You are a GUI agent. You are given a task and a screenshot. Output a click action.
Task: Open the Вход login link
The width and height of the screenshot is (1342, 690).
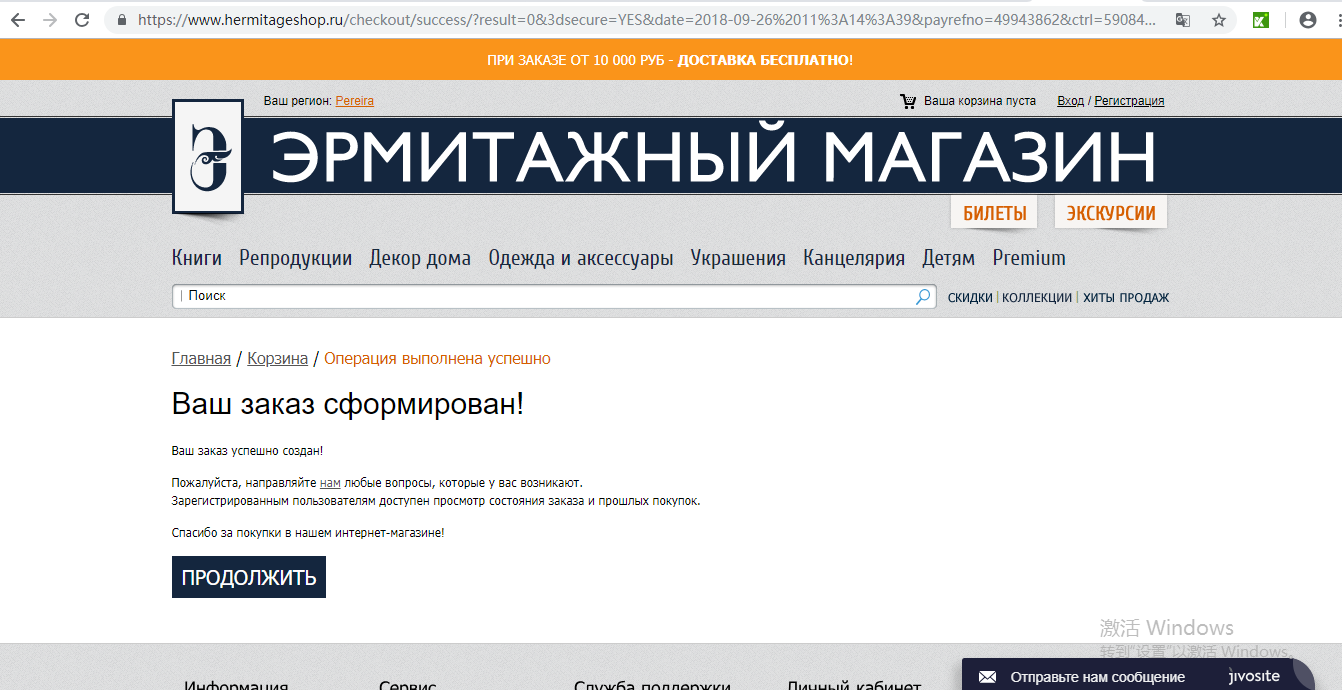(x=1070, y=101)
